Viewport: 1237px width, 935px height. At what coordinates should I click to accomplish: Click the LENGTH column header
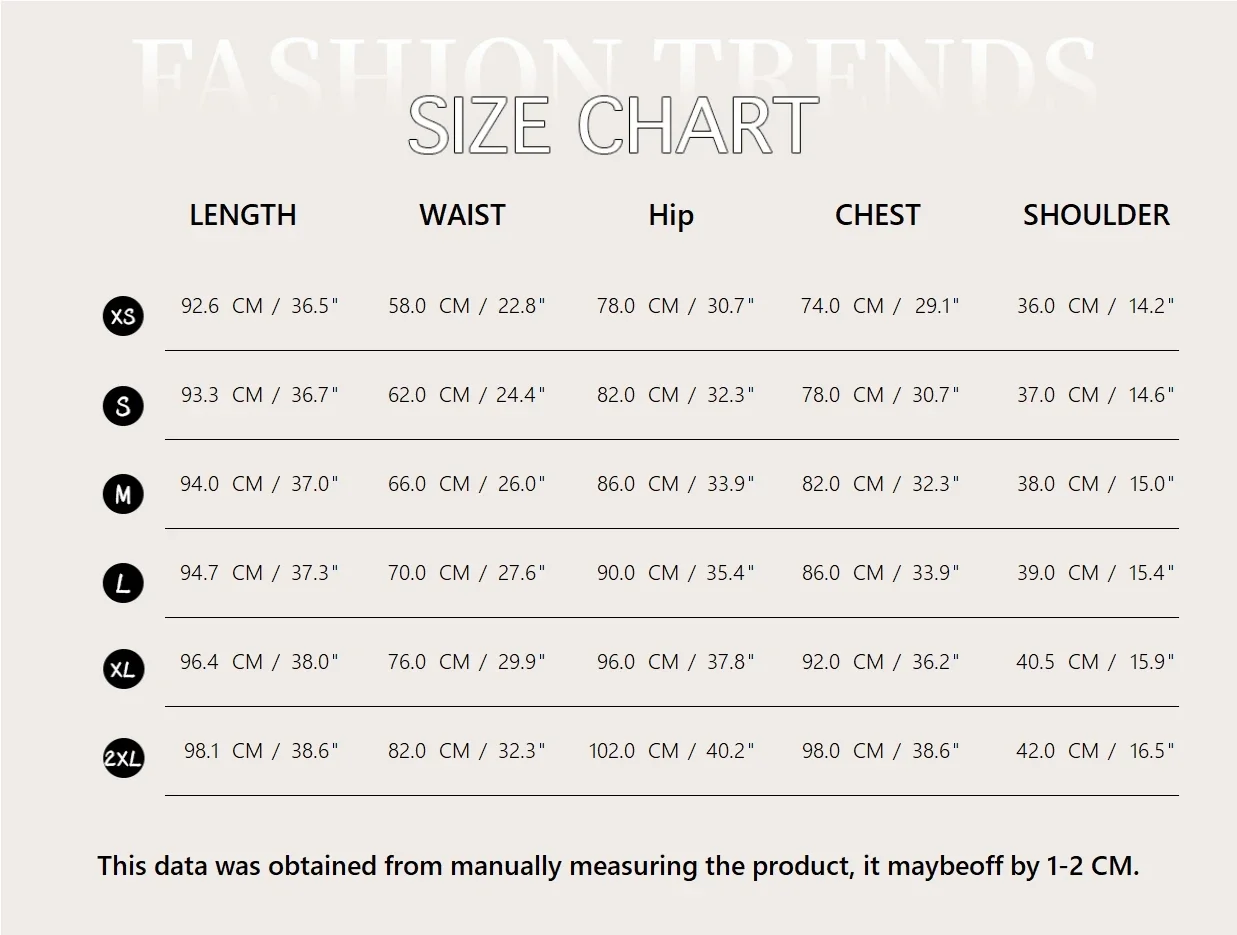pyautogui.click(x=243, y=215)
